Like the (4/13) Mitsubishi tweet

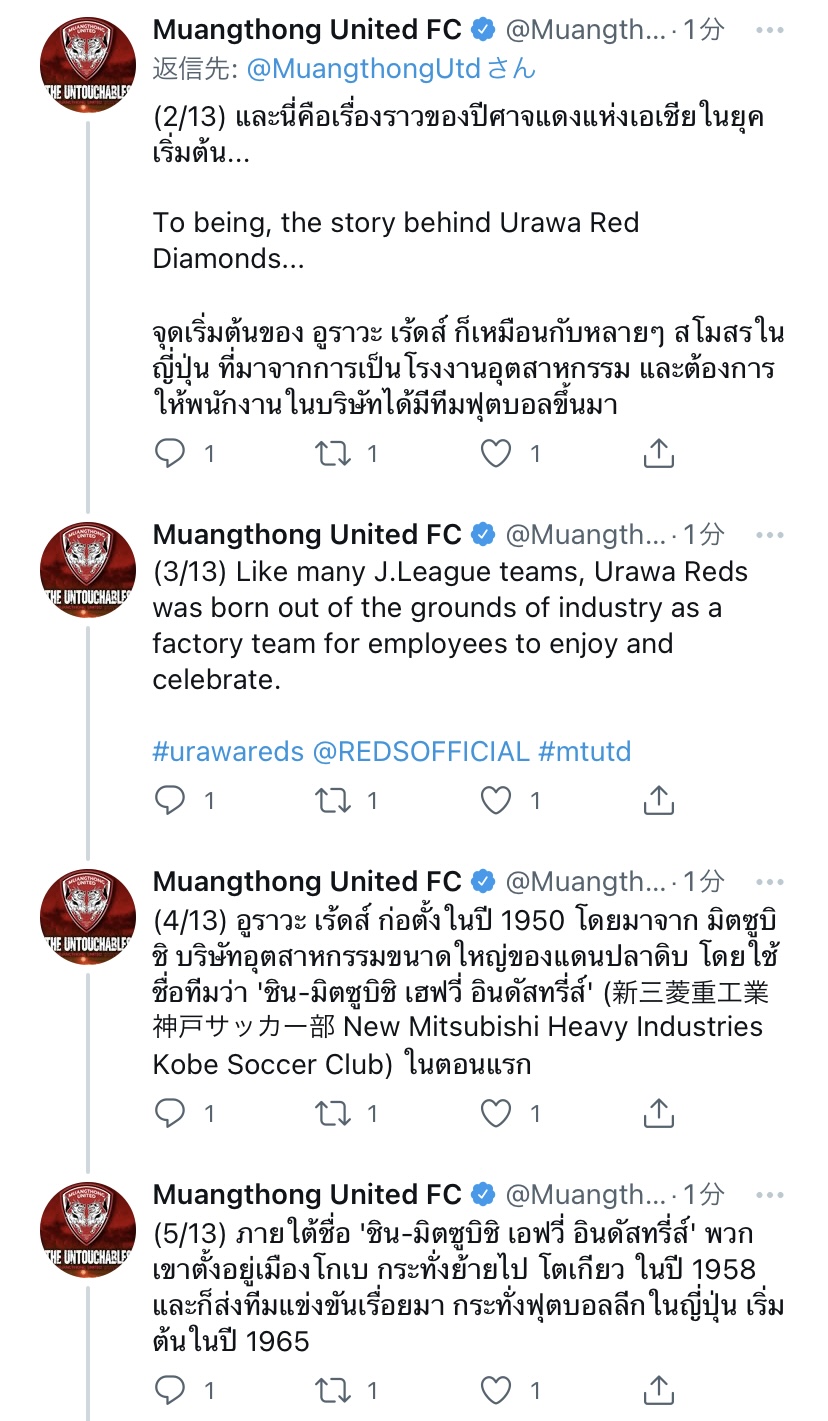click(496, 1112)
